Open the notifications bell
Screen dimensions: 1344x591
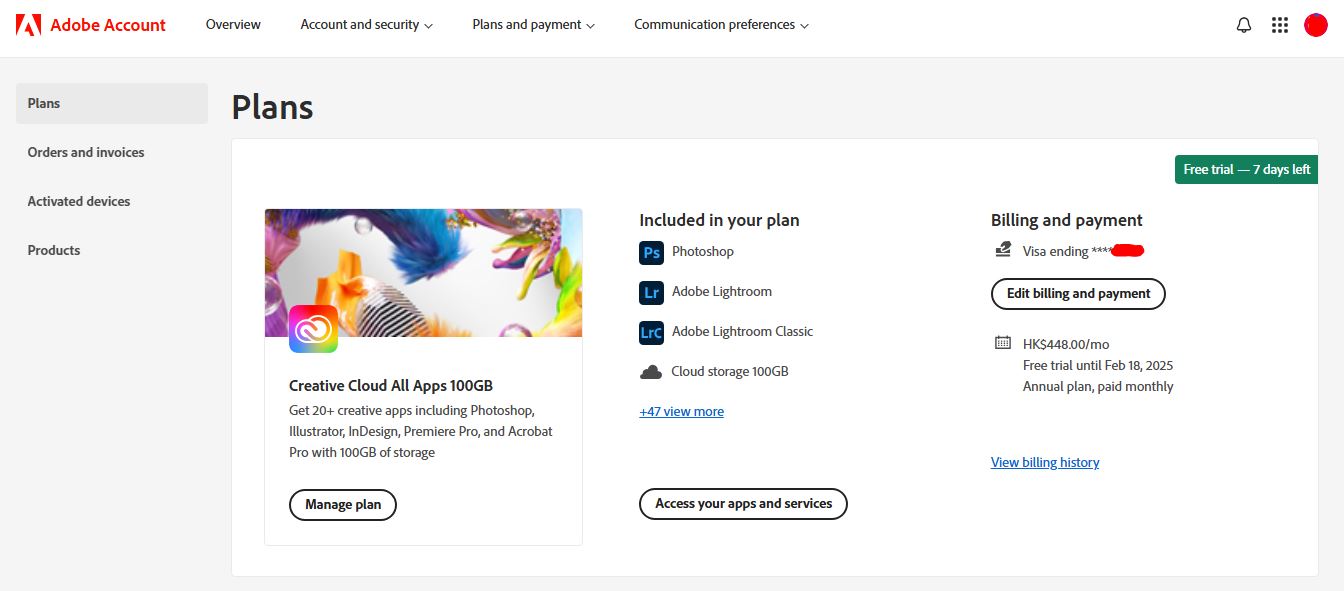pyautogui.click(x=1244, y=25)
